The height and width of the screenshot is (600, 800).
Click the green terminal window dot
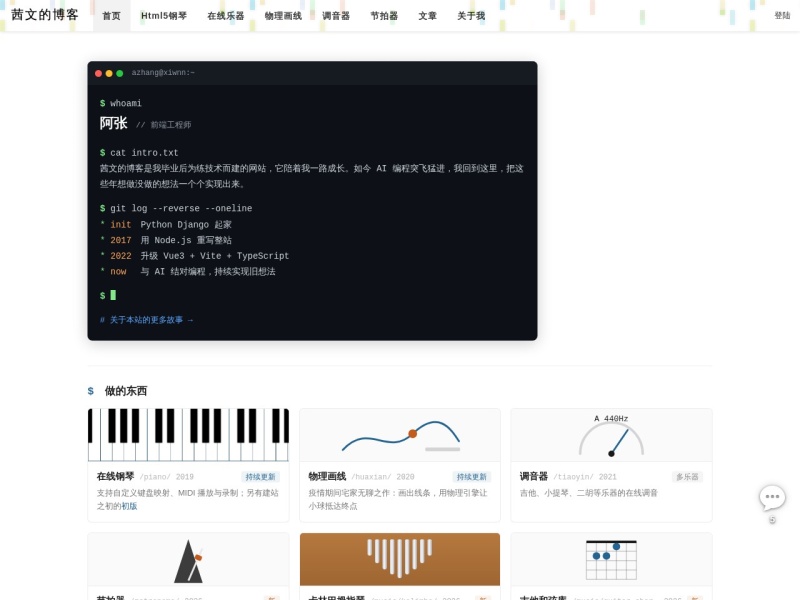(x=119, y=73)
